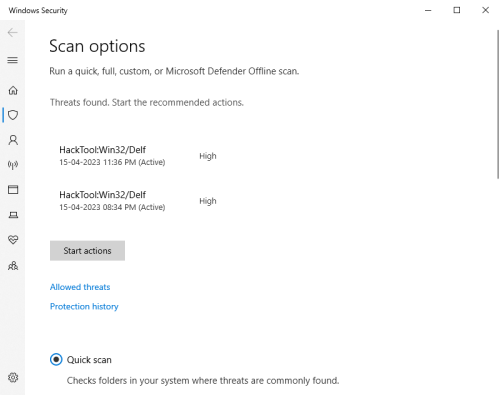
Task: Go back with the back arrow
Action: coord(13,32)
